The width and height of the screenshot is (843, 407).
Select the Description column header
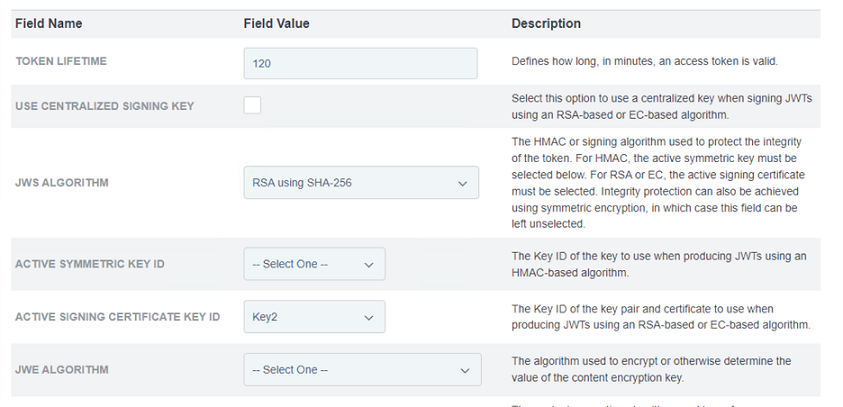pos(546,24)
